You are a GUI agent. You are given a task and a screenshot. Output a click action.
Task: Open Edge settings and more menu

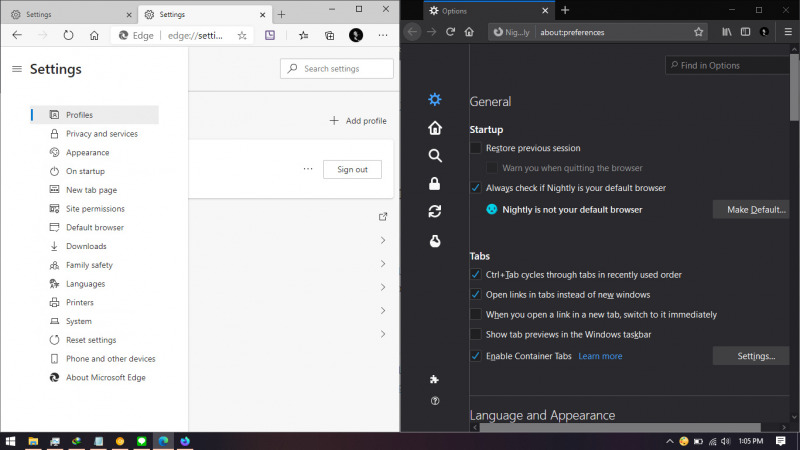tap(383, 35)
